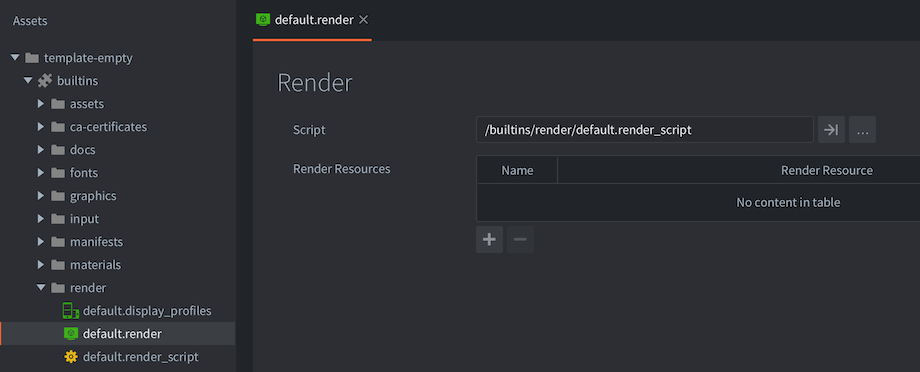Remove render resource with minus button

(x=520, y=239)
